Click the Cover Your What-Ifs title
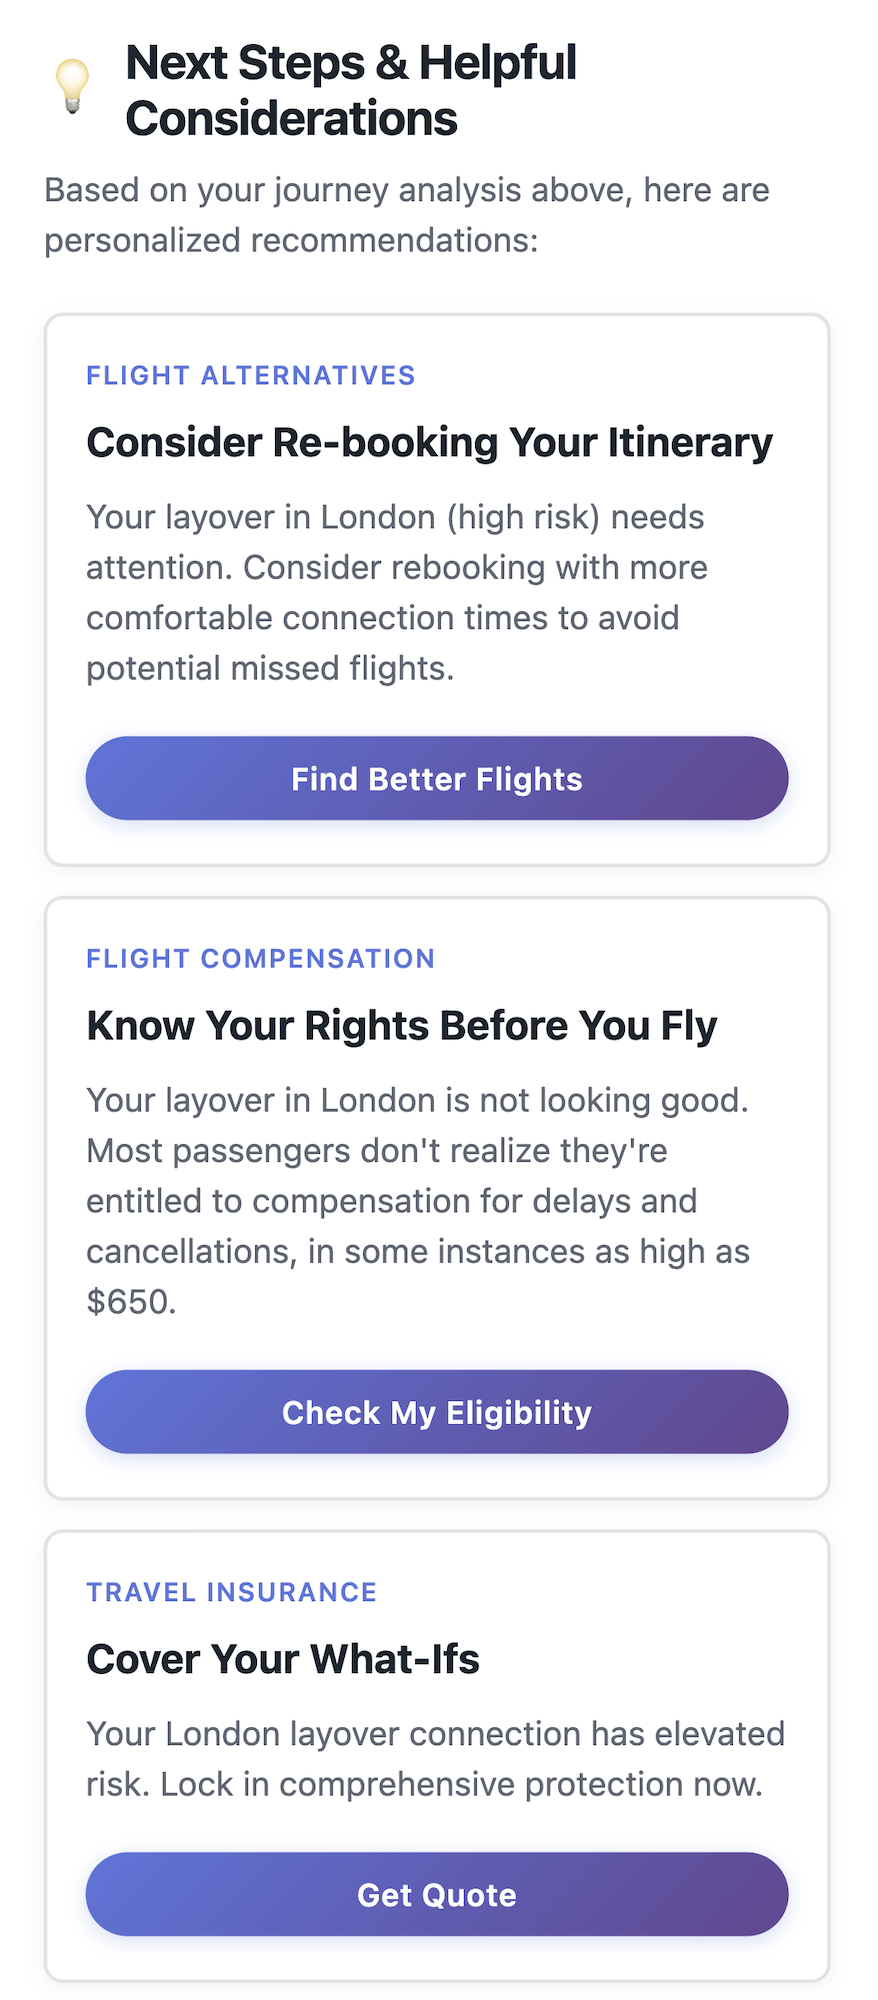This screenshot has height=2000, width=878. [x=283, y=1659]
